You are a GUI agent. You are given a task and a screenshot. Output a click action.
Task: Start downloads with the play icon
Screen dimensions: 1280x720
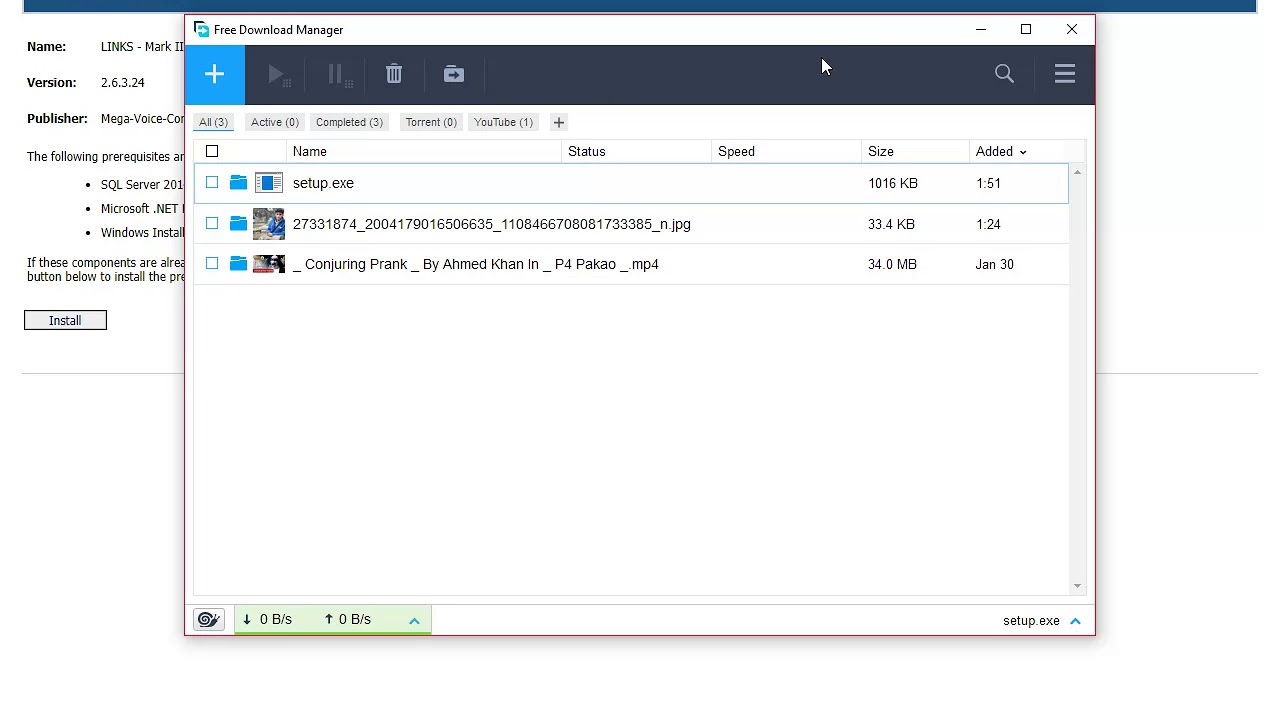tap(278, 75)
